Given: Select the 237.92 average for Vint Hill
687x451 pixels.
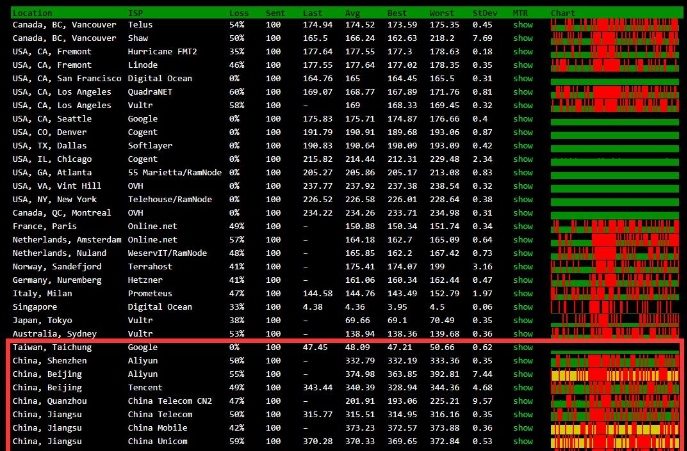Looking at the screenshot, I should [x=358, y=186].
